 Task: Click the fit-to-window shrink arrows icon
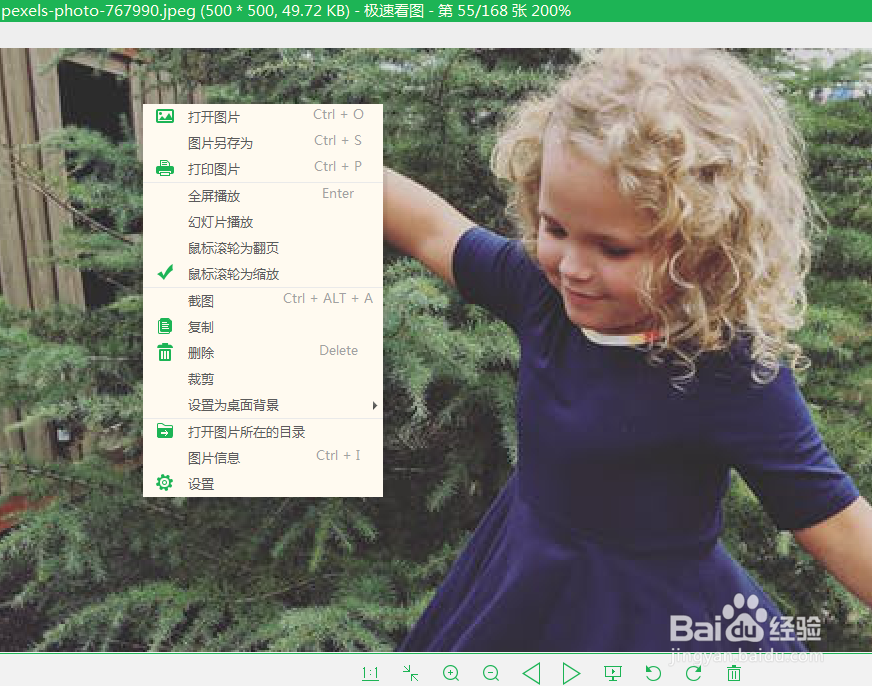pos(410,673)
